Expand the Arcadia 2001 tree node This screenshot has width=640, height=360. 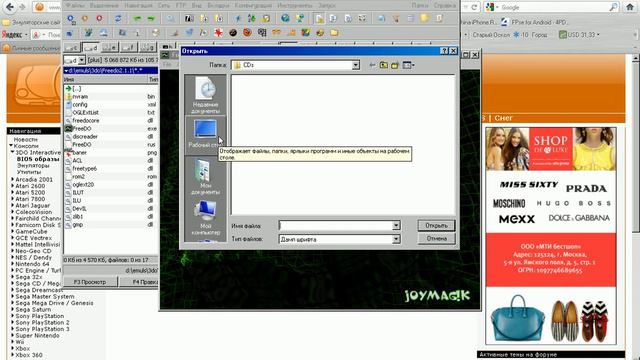[x=13, y=179]
